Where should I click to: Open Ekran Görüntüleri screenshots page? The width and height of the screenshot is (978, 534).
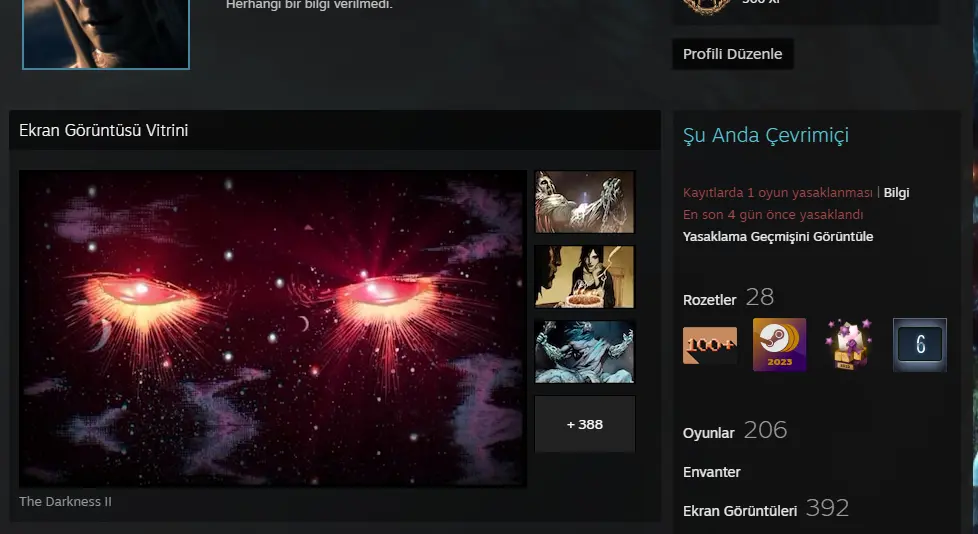click(740, 511)
